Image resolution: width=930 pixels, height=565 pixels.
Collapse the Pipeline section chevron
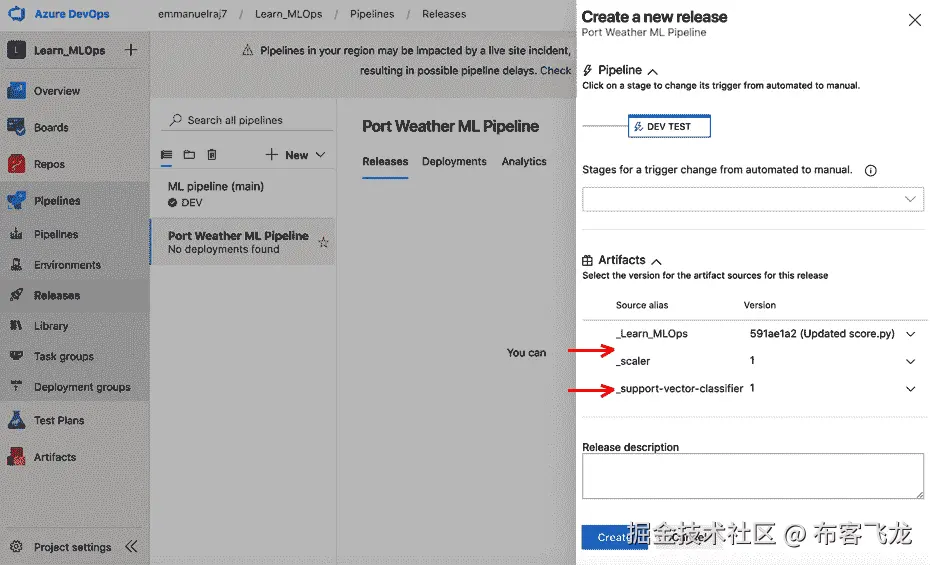click(x=653, y=72)
